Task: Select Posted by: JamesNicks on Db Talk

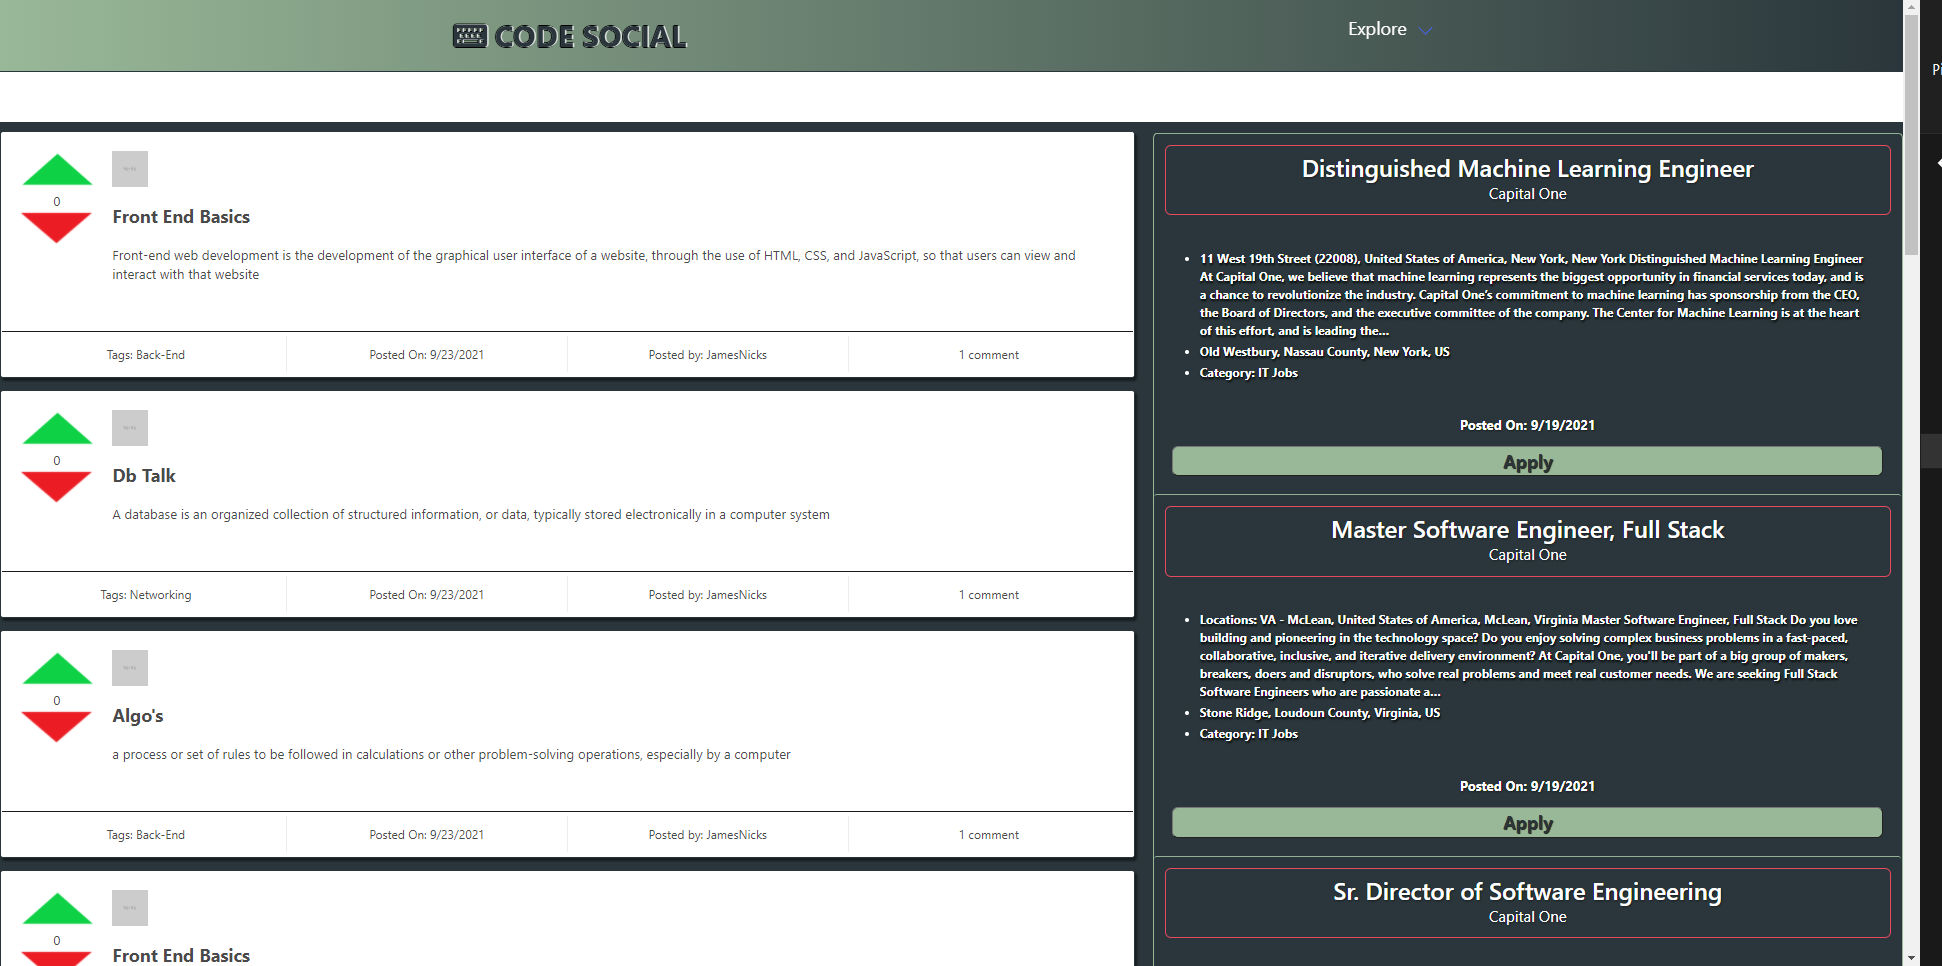Action: pos(708,595)
